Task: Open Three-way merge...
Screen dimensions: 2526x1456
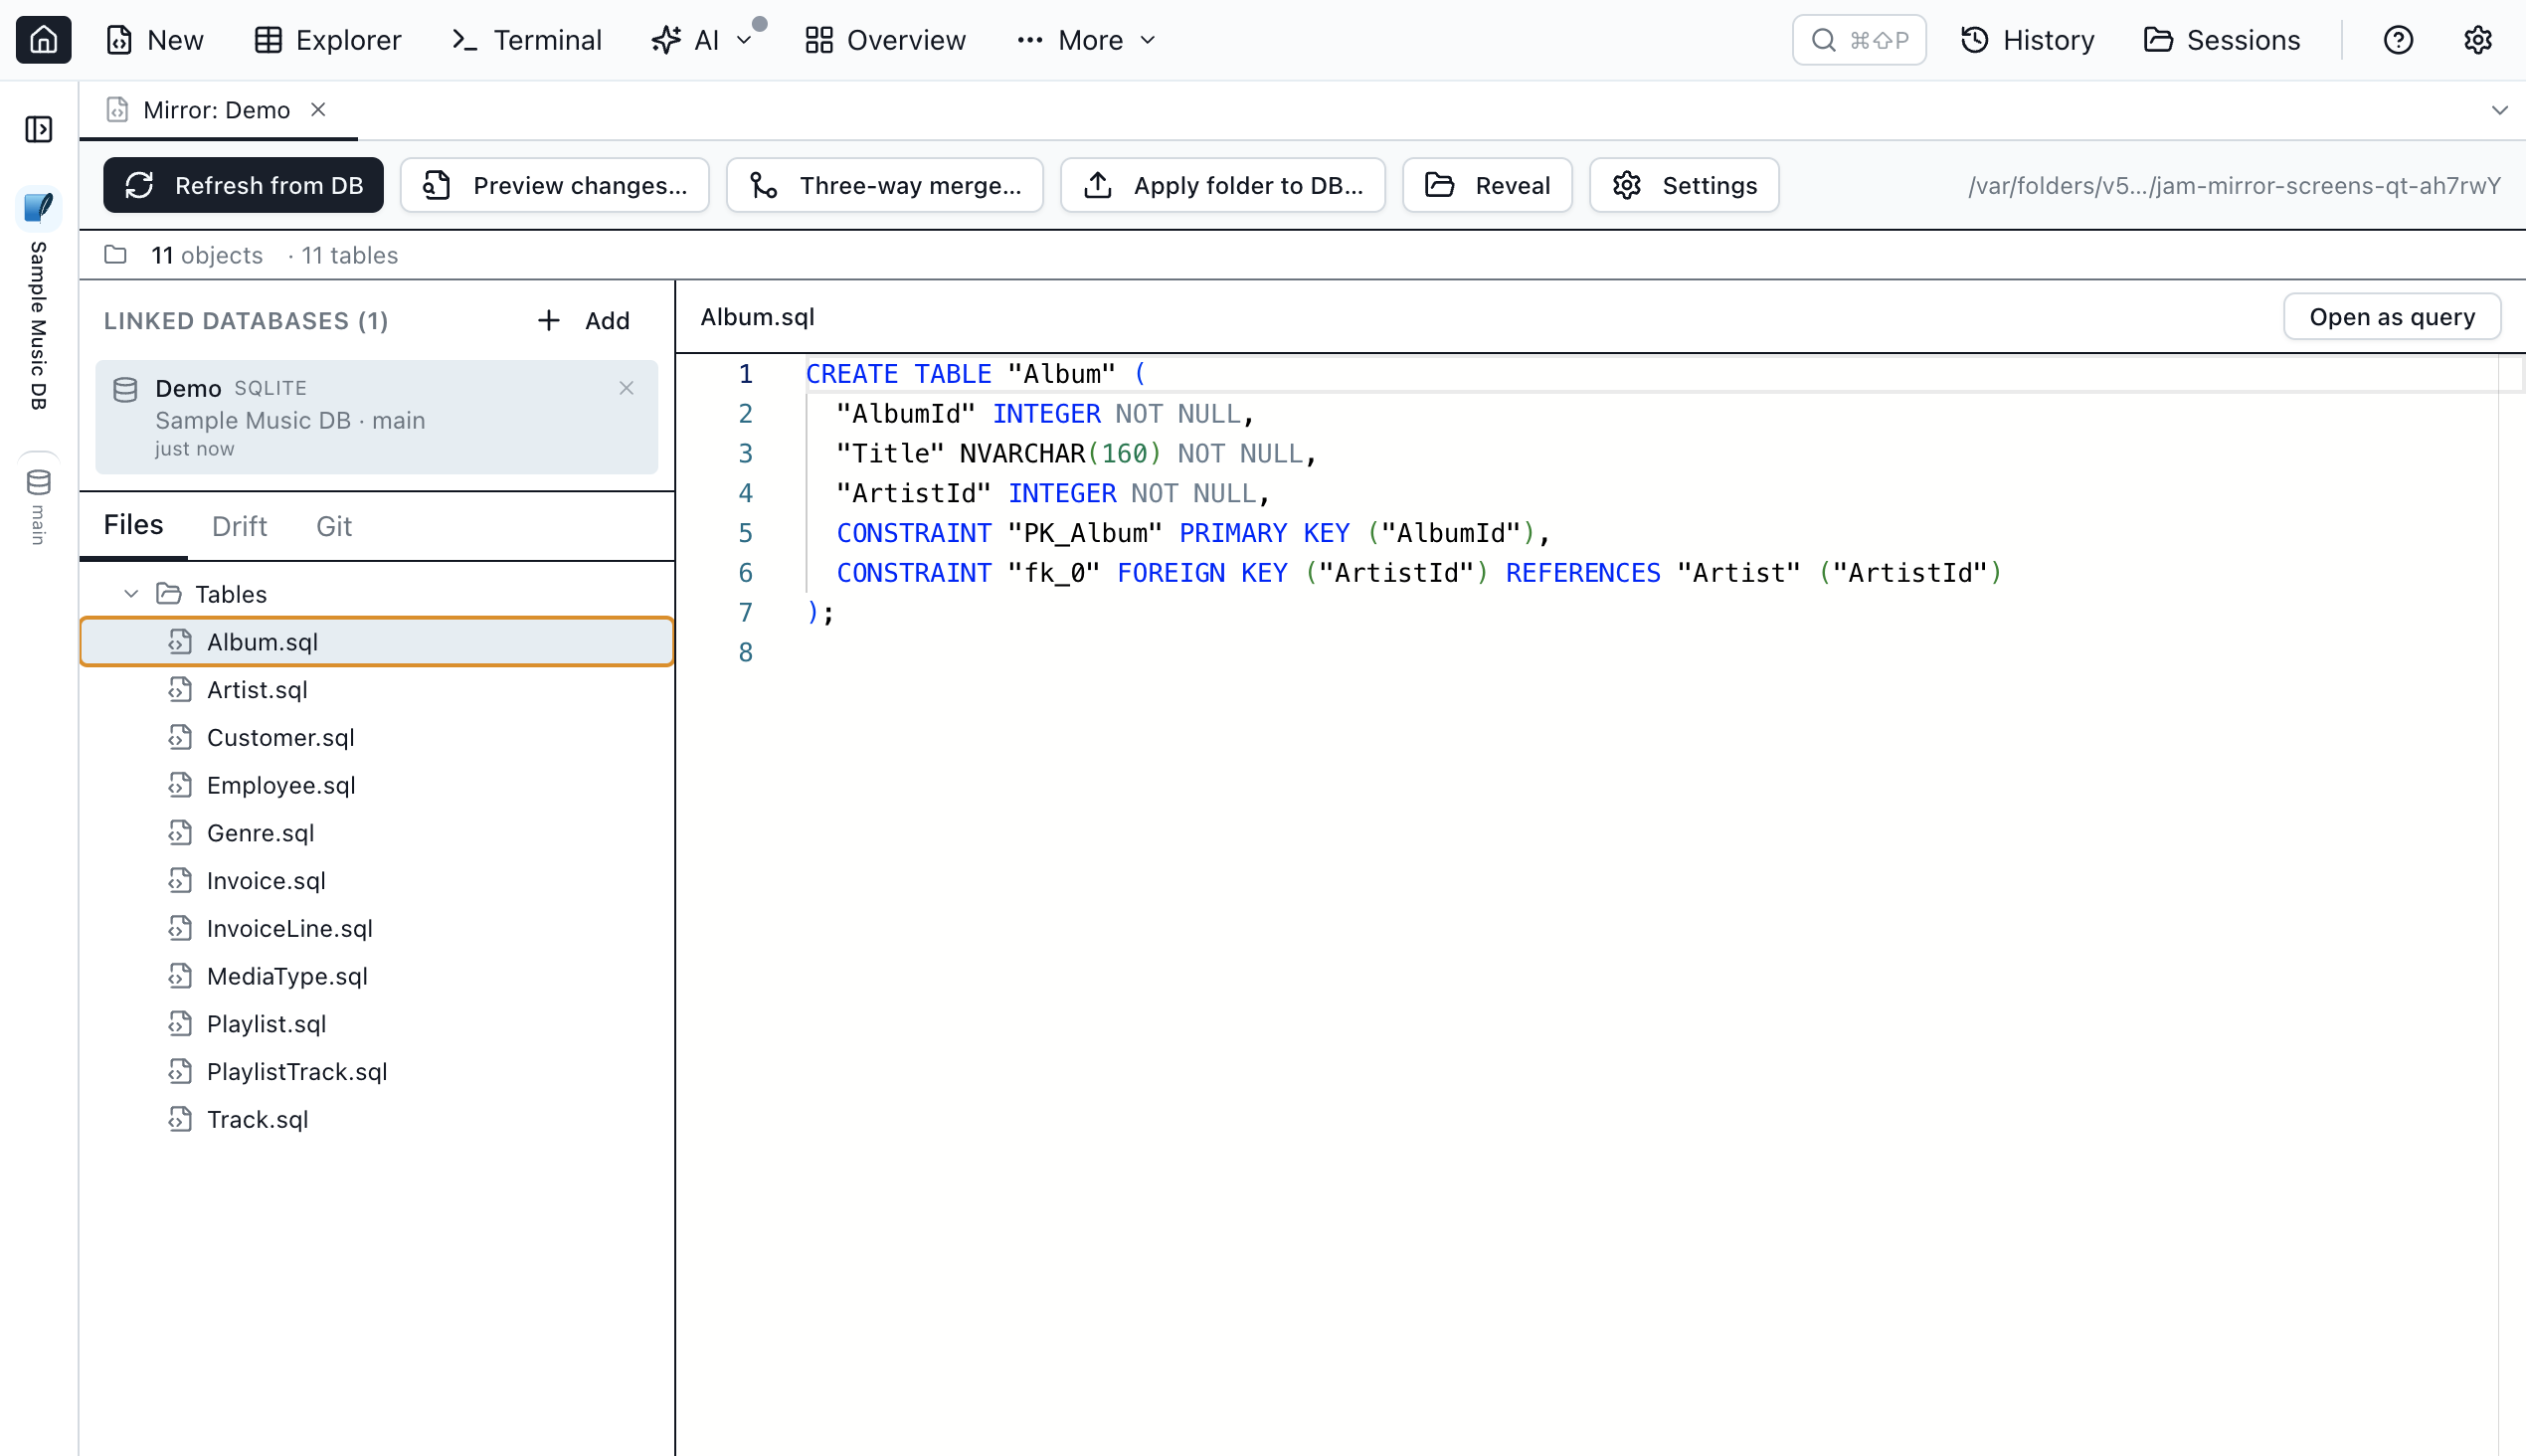Action: (885, 185)
